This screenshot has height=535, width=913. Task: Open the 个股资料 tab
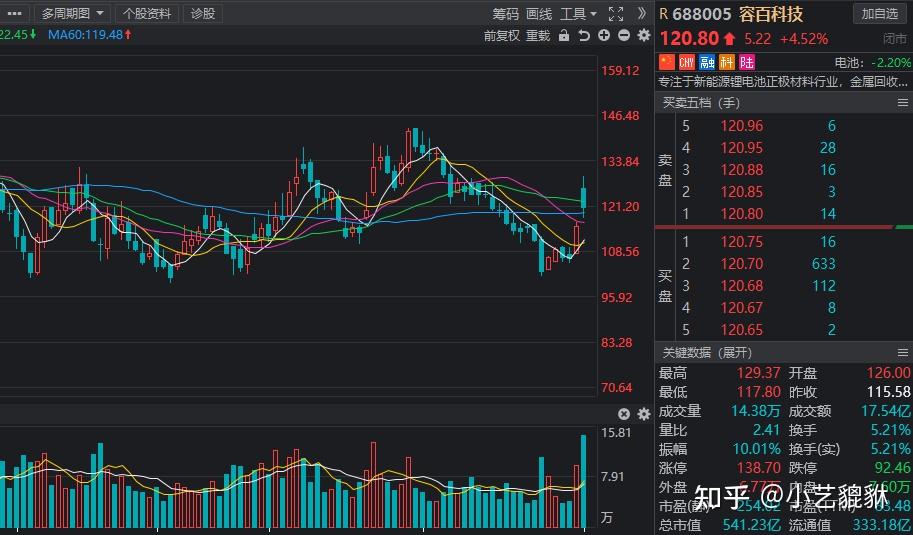147,13
